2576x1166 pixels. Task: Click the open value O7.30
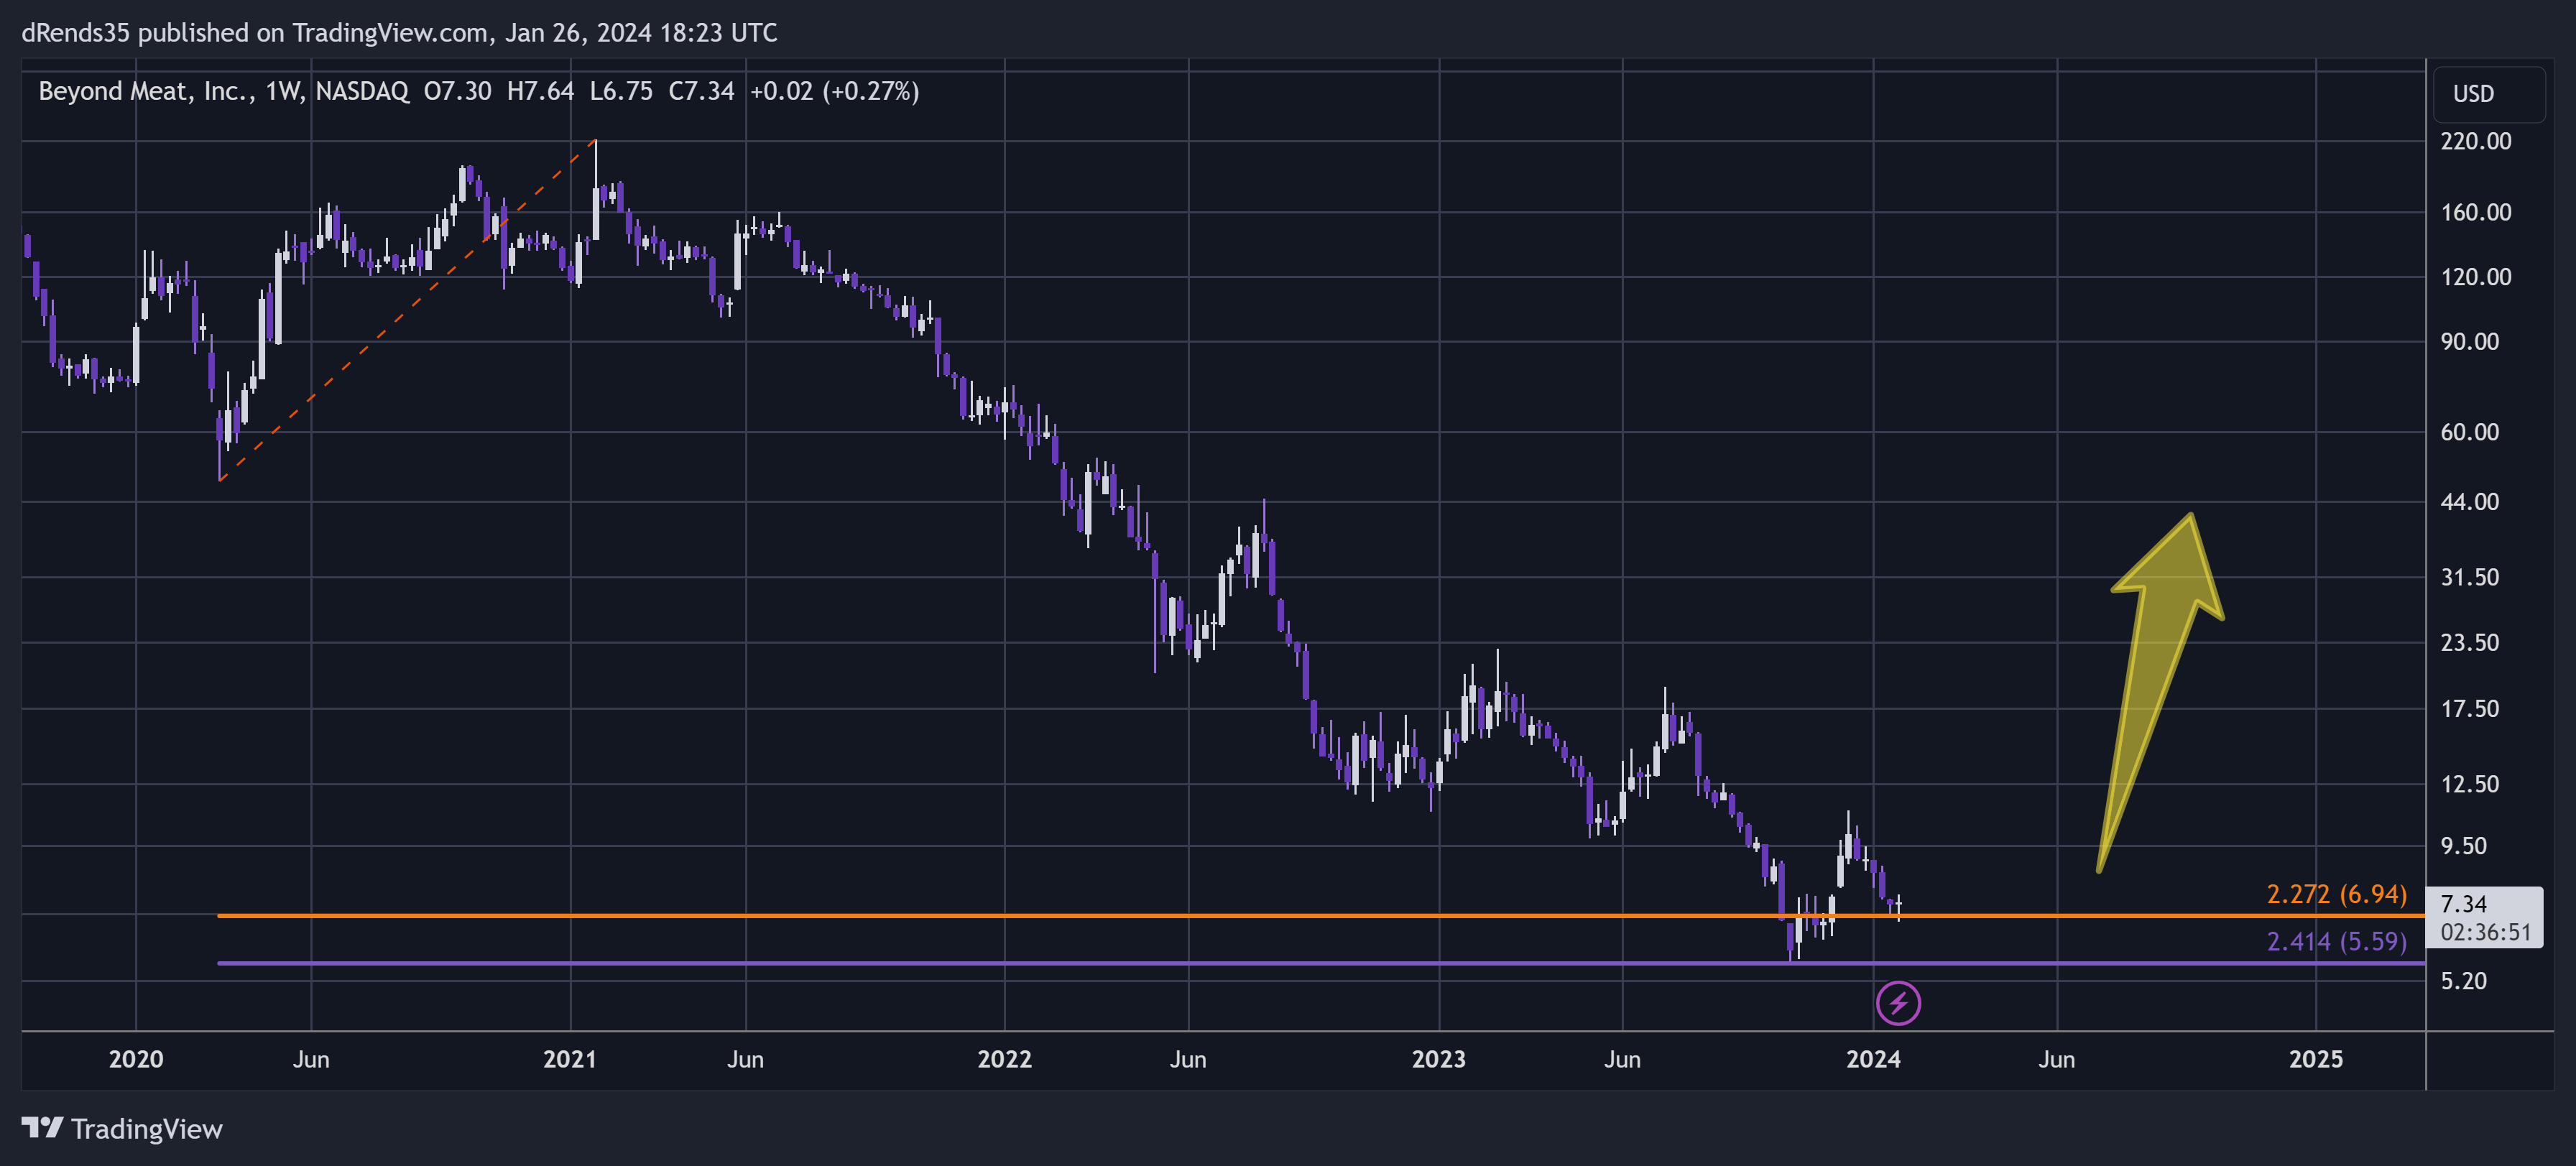[x=458, y=91]
